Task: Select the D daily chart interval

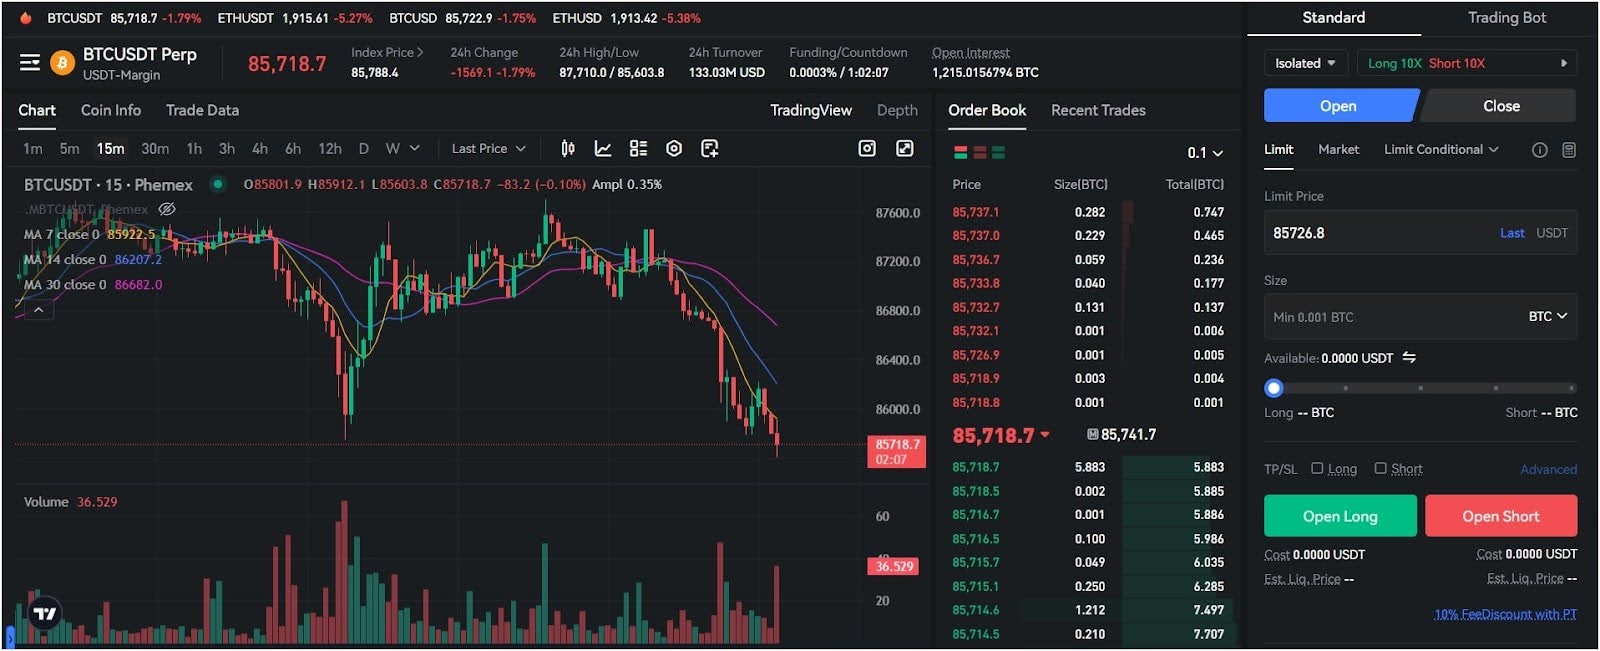Action: (x=364, y=148)
